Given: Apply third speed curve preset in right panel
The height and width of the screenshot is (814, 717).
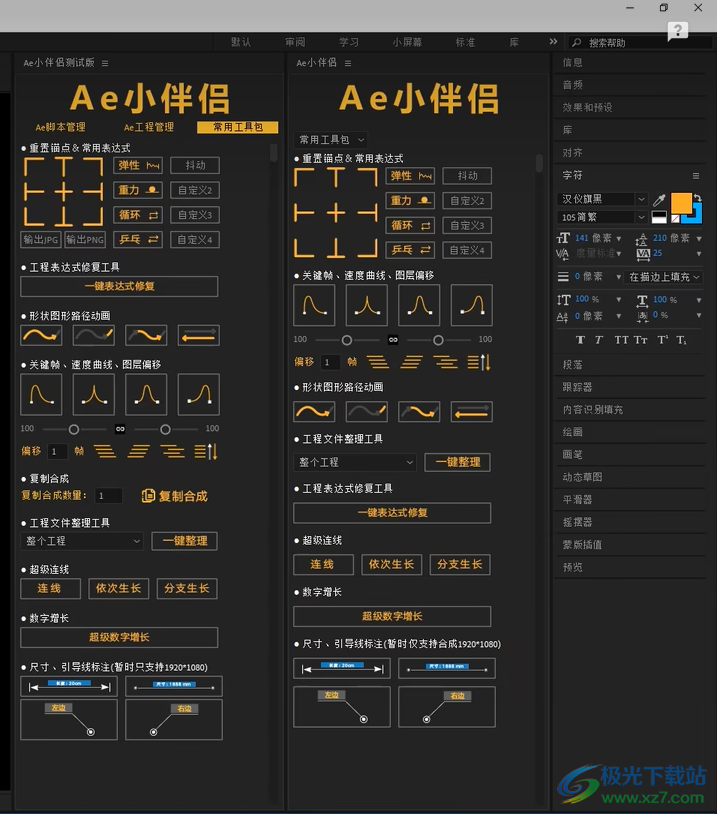Looking at the screenshot, I should pyautogui.click(x=419, y=305).
